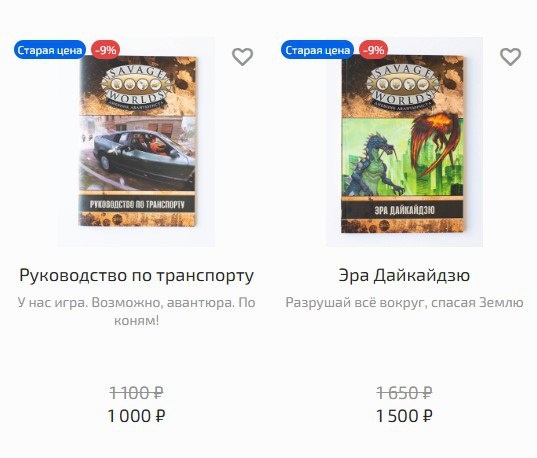Viewport: 537px width, 458px height.
Task: Click the 1 000 ₽ current price
Action: pos(136,416)
